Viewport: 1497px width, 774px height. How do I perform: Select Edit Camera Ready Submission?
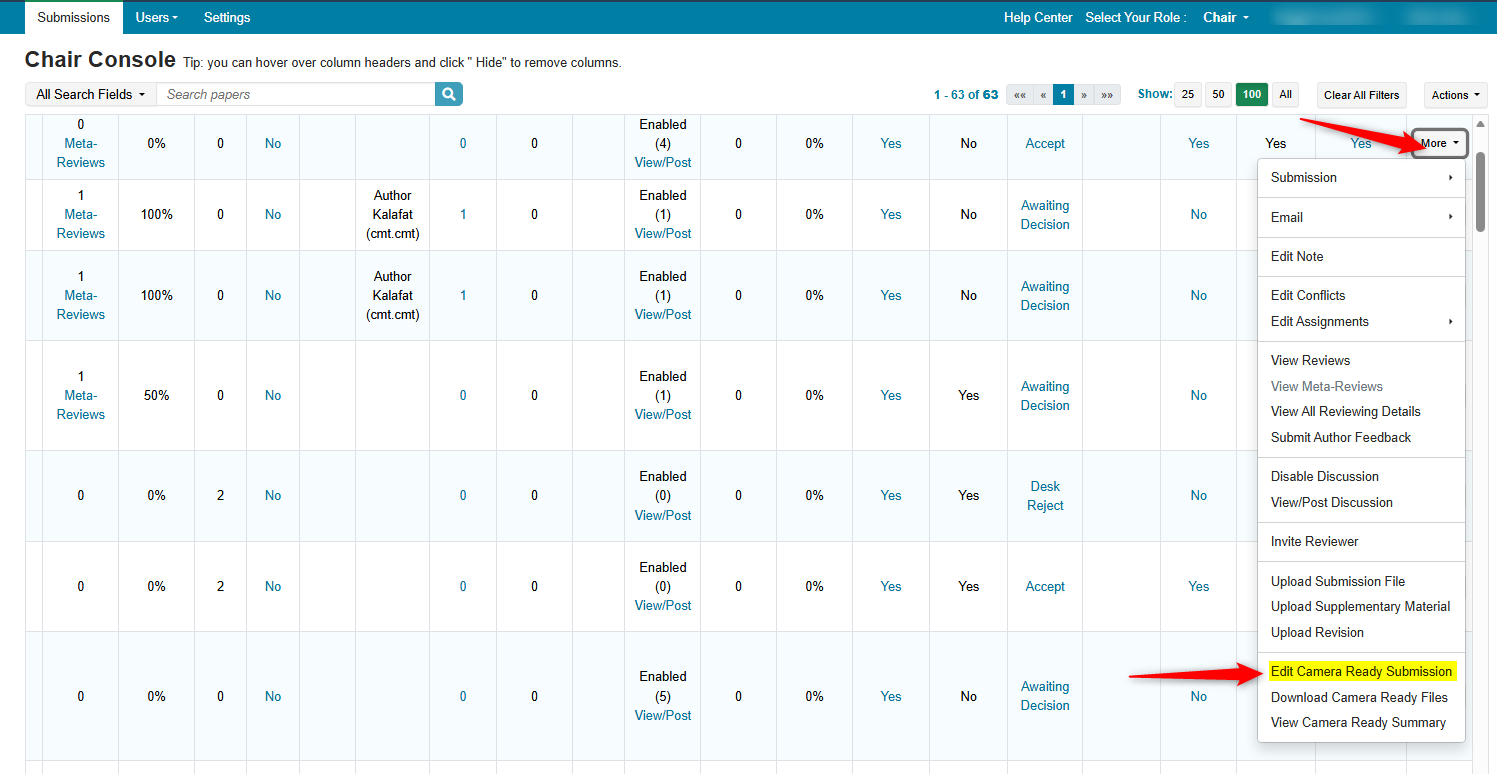point(1360,671)
